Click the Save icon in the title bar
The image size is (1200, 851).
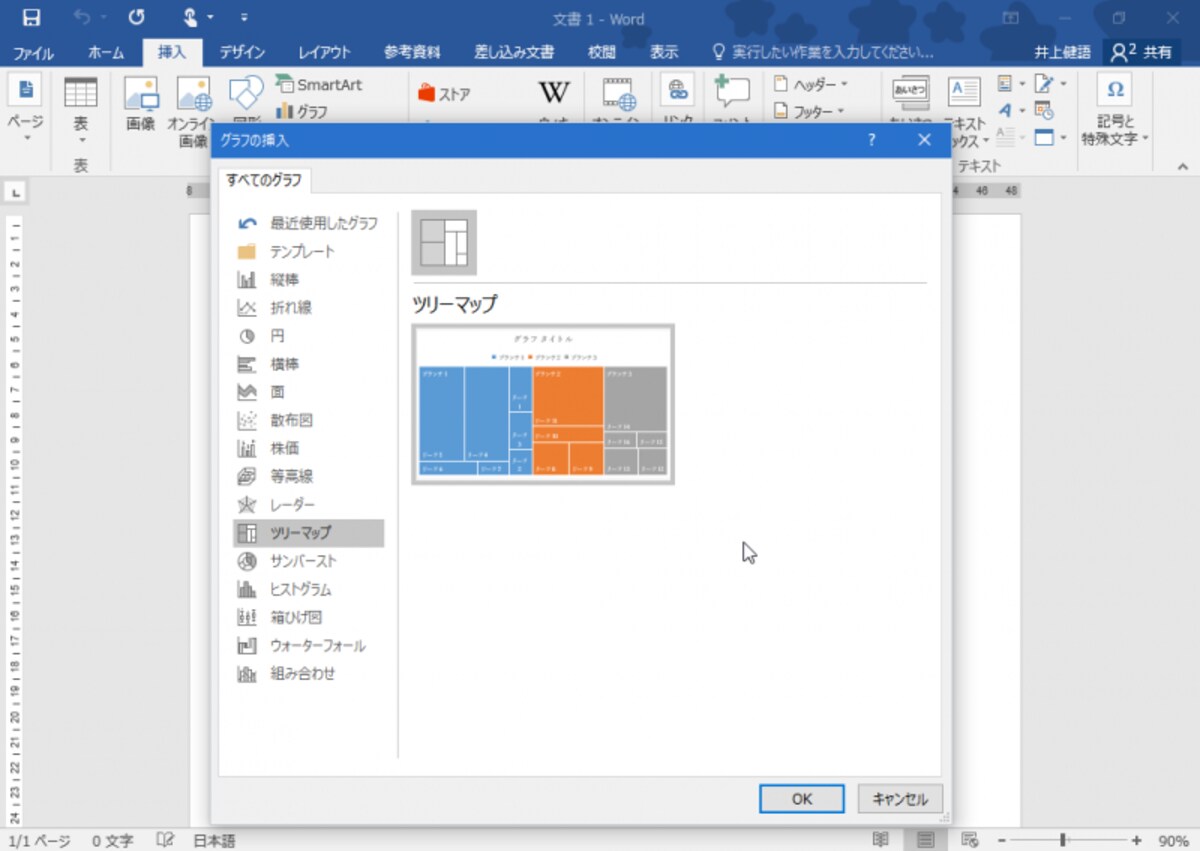pyautogui.click(x=31, y=18)
